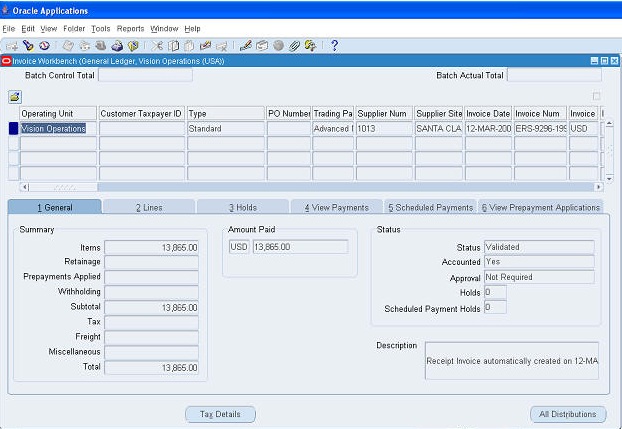Screen dimensions: 622x429
Task: Click the ERS-9296 invoice number cell
Action: pyautogui.click(x=540, y=129)
